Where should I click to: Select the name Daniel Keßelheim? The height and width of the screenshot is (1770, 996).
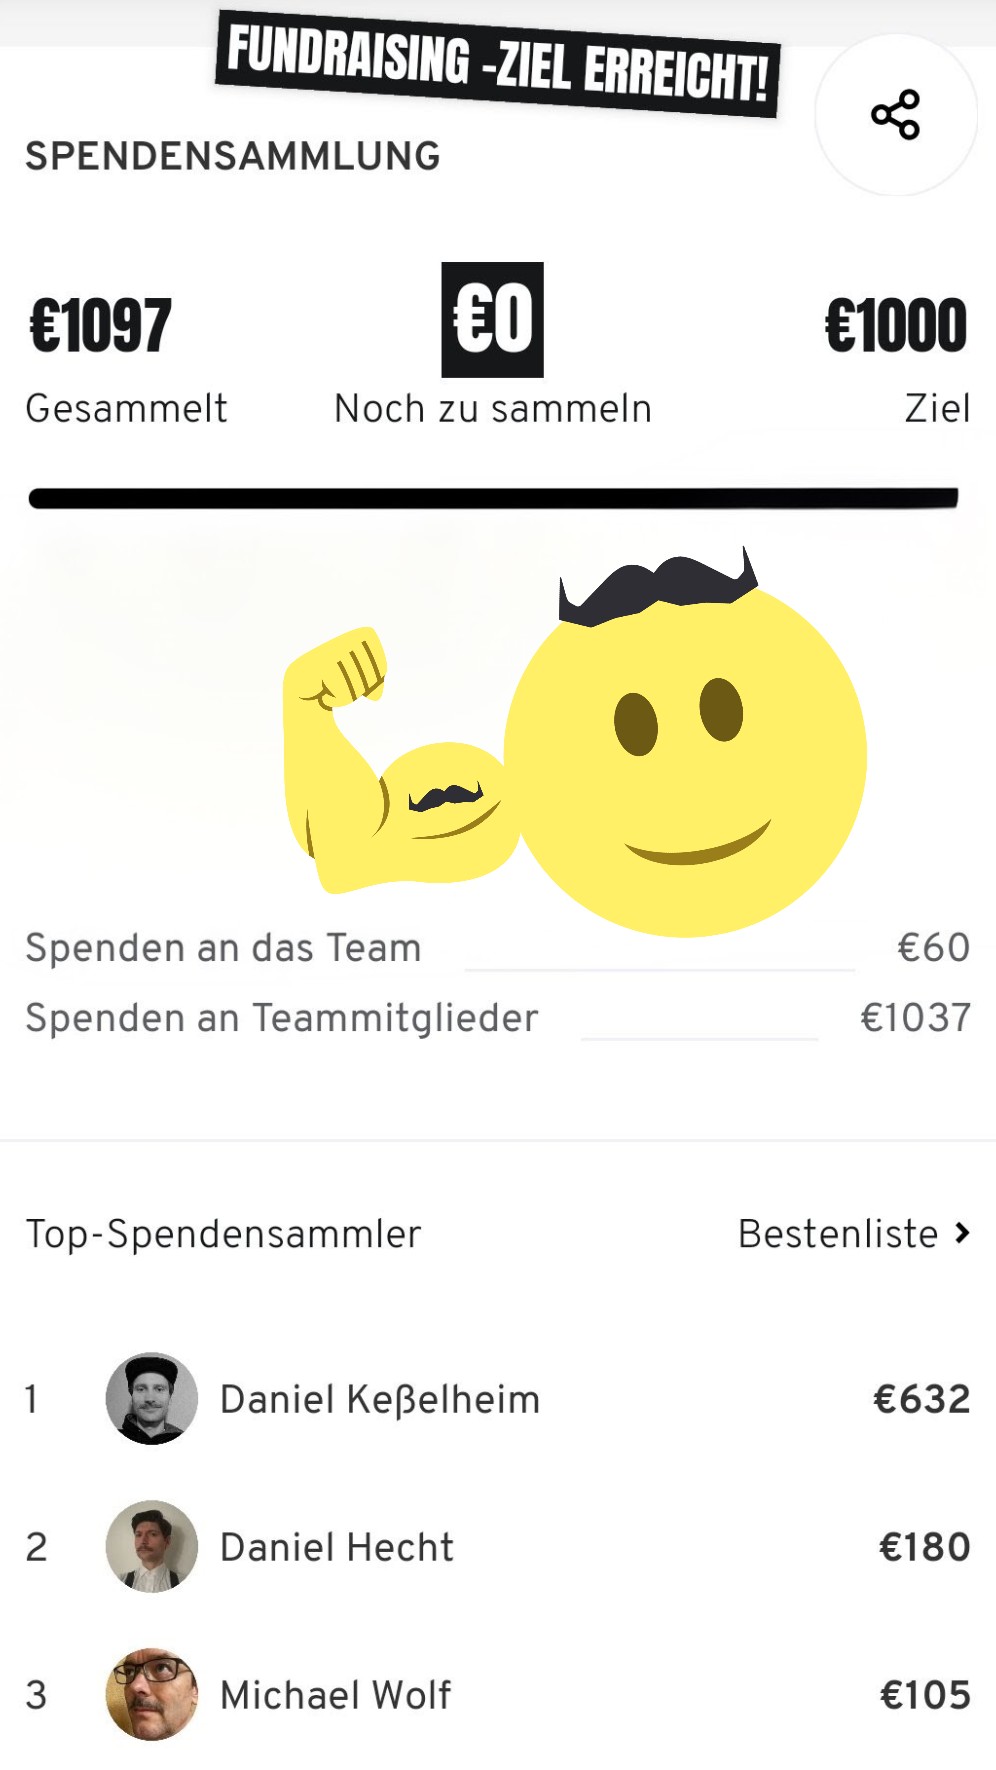point(380,1399)
